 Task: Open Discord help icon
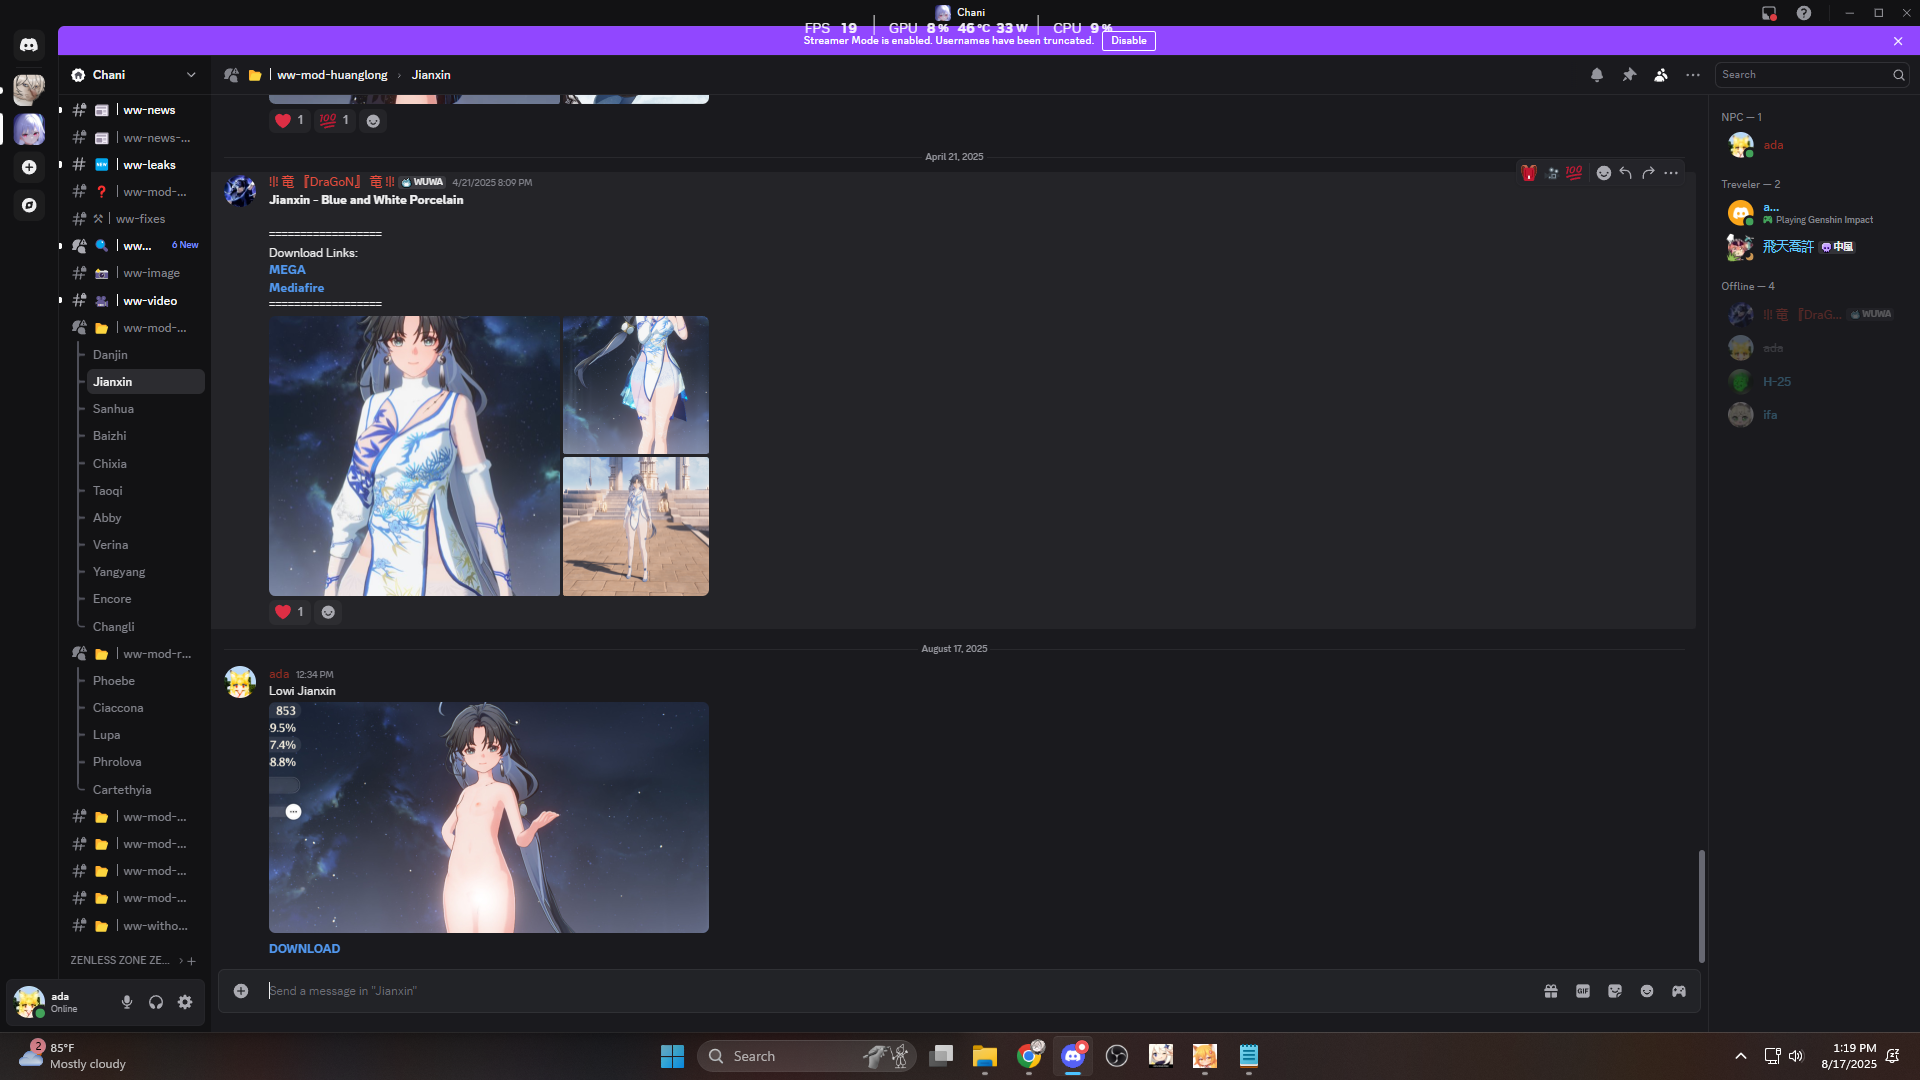(x=1804, y=13)
